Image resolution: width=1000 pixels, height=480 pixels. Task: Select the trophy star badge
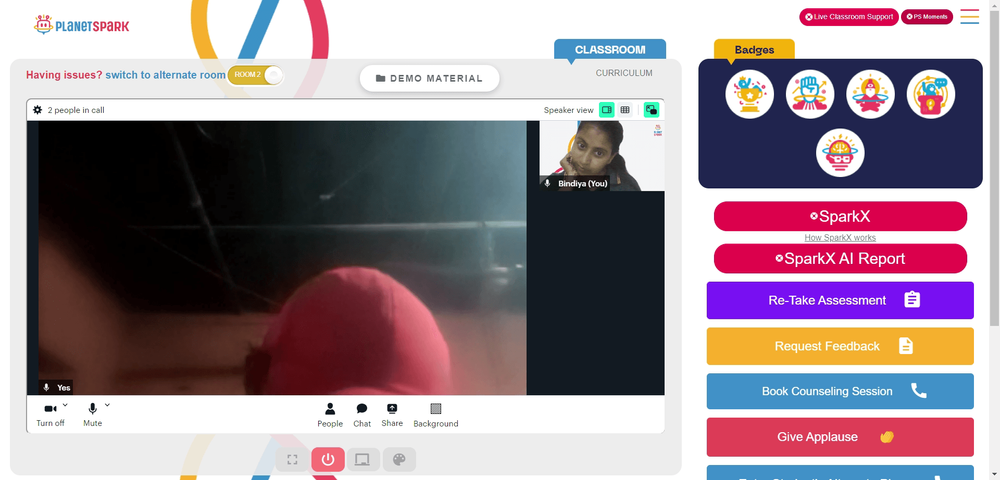749,94
